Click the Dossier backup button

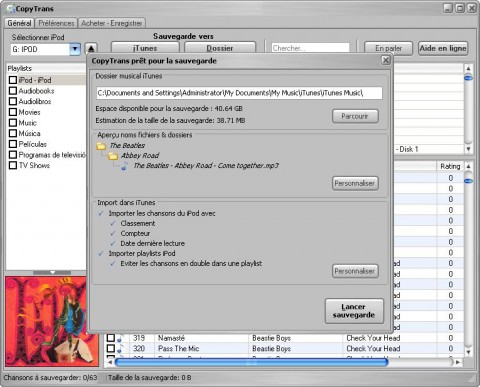click(220, 48)
